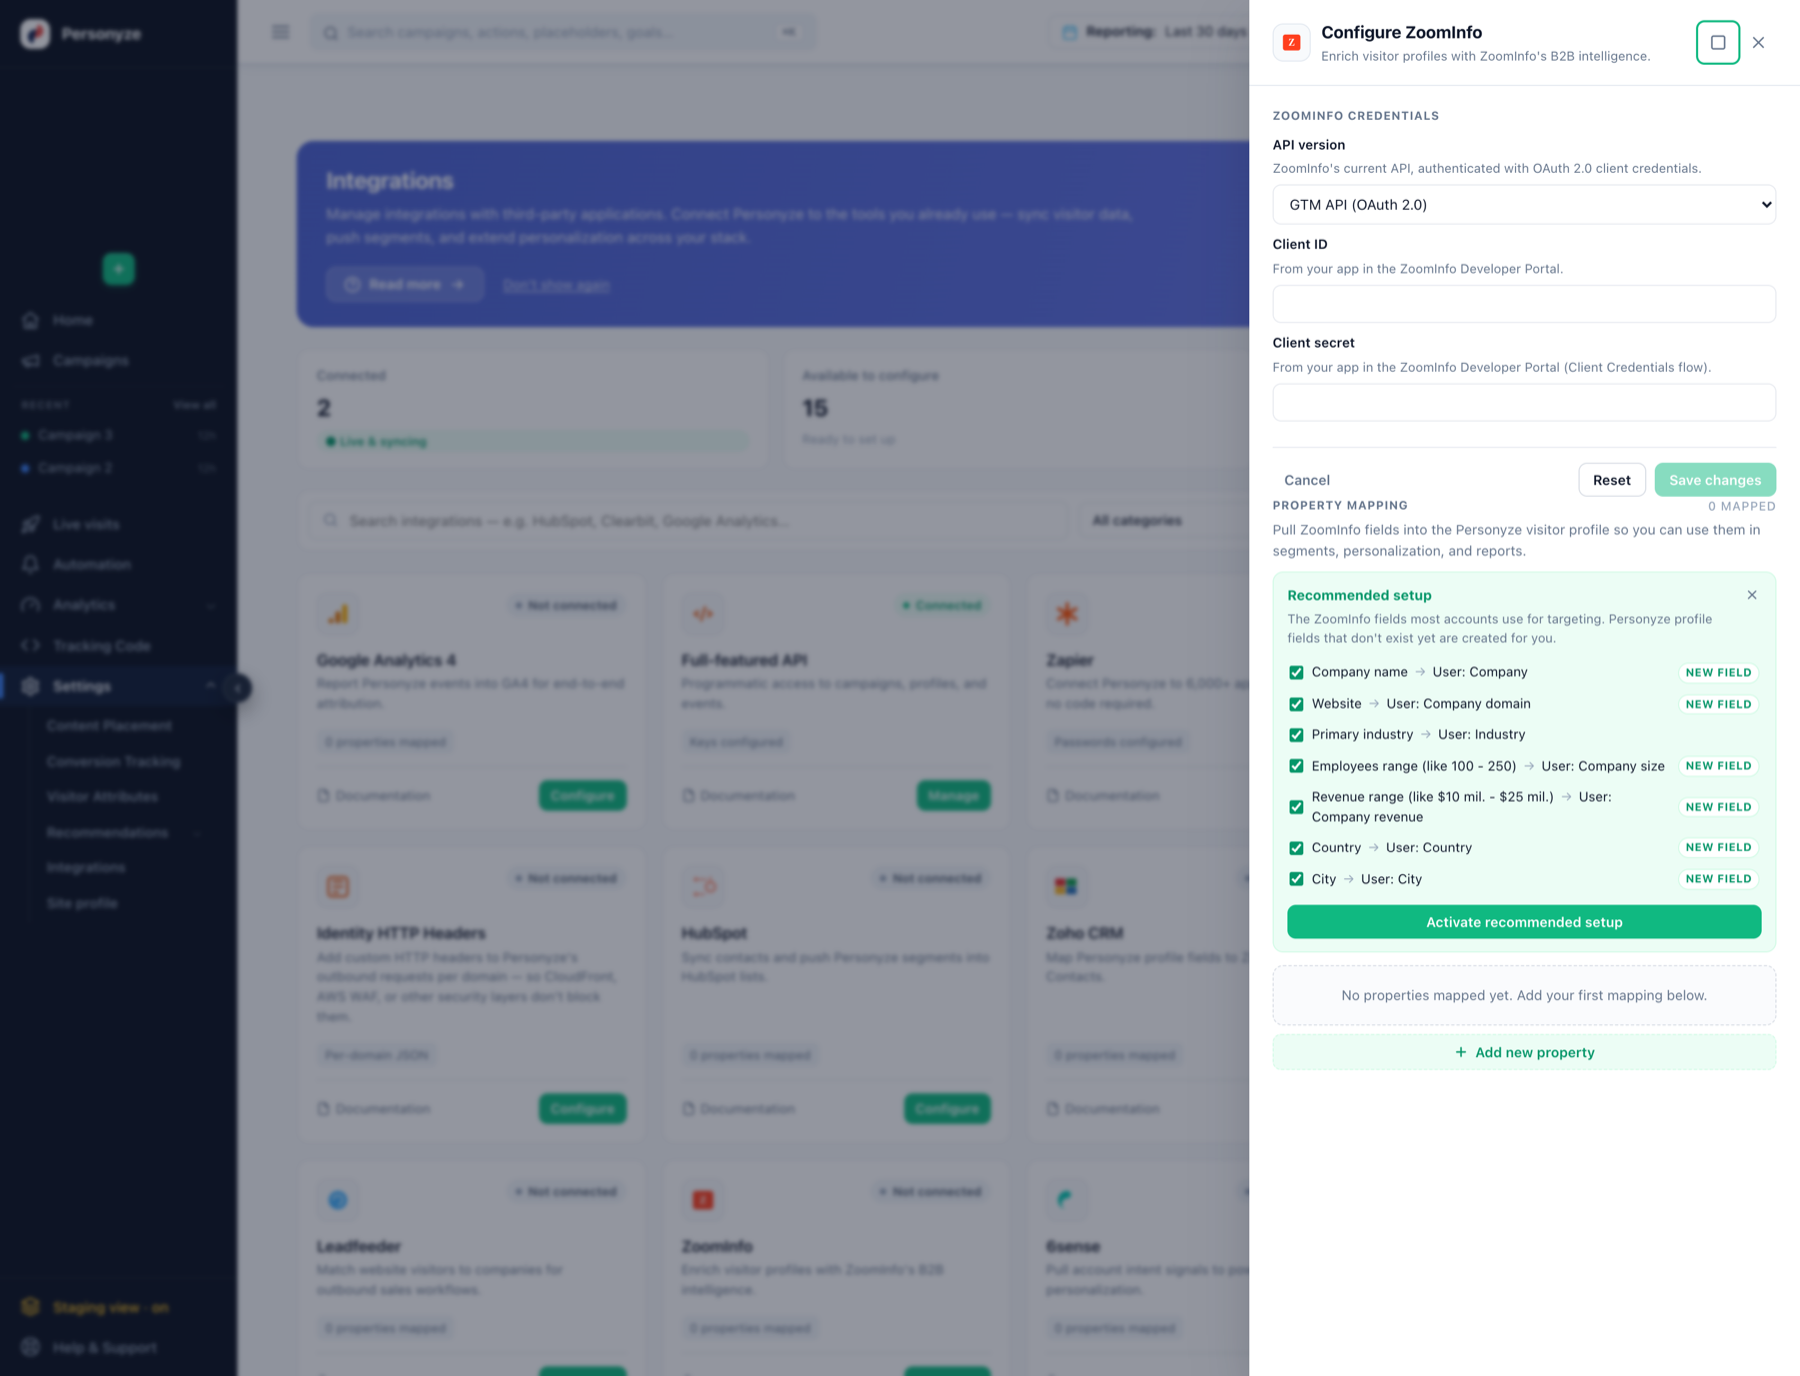1800x1376 pixels.
Task: Open Conversion Tracking settings
Action: point(113,761)
